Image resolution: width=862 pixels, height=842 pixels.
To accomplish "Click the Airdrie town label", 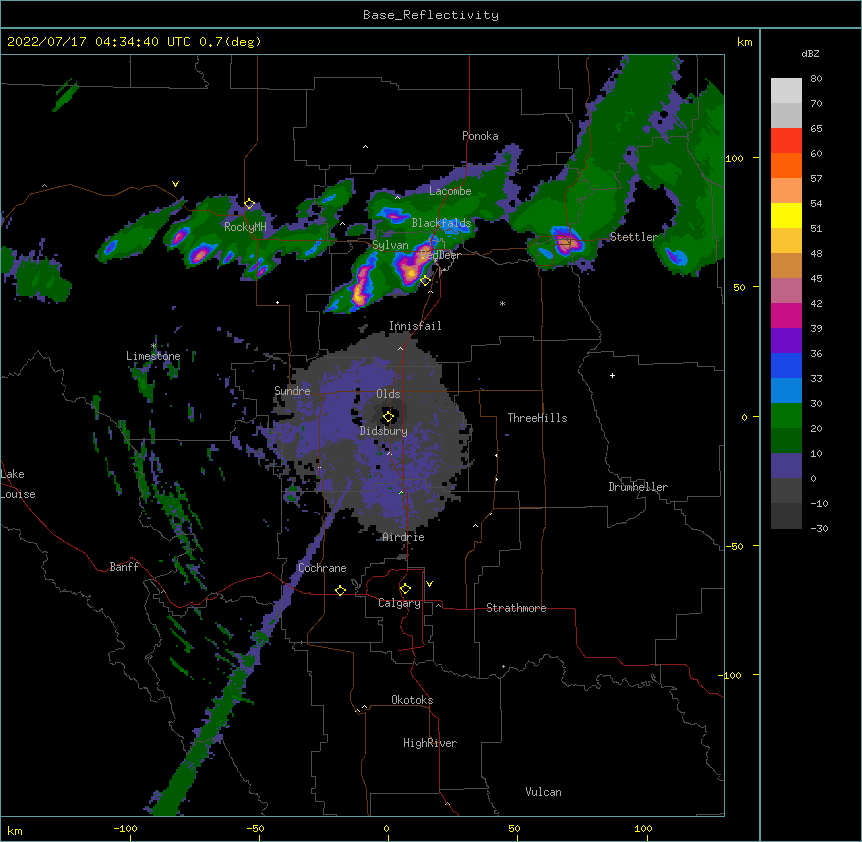I will point(403,537).
